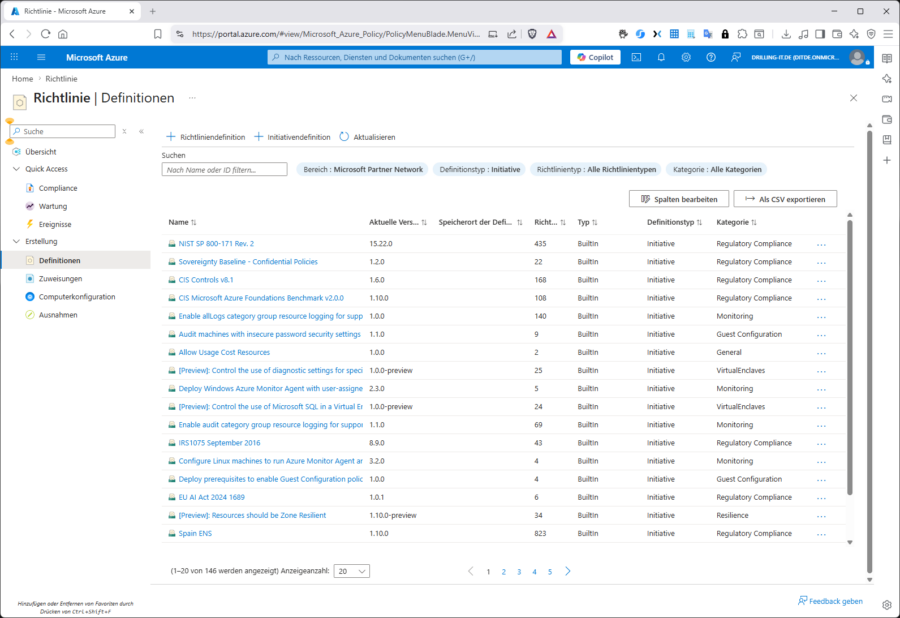
Task: Click the Home breadcrumb
Action: (22, 79)
